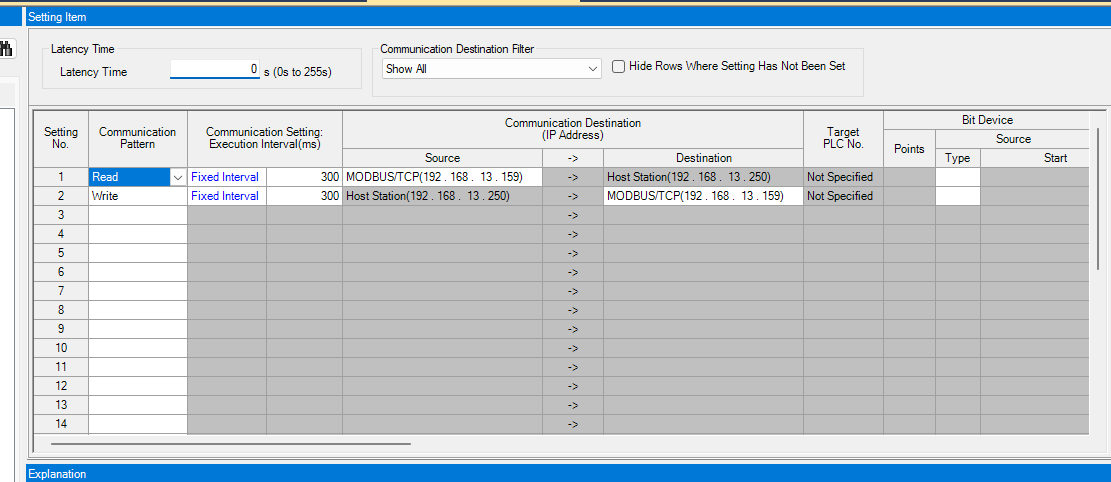Click the Communication Pattern cell in row 9
Viewport: 1111px width, 482px height.
click(137, 329)
